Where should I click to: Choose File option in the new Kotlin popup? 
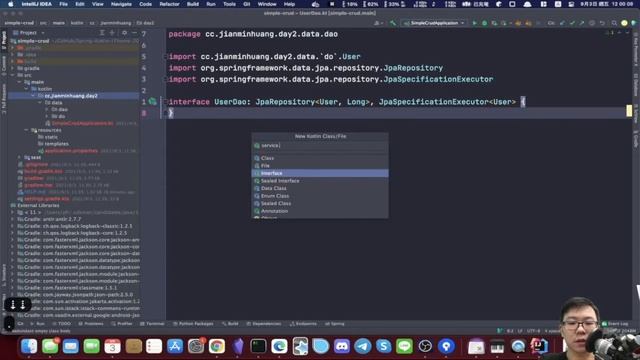[320, 166]
